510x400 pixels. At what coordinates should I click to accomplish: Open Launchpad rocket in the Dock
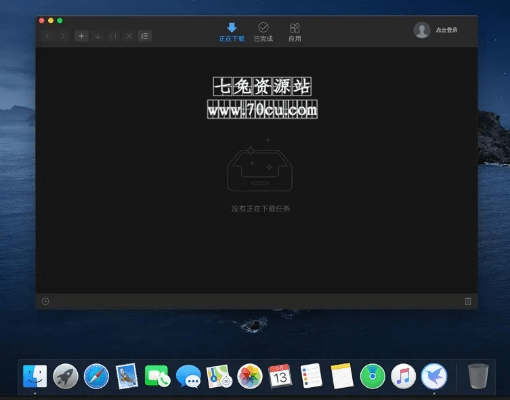[66, 376]
